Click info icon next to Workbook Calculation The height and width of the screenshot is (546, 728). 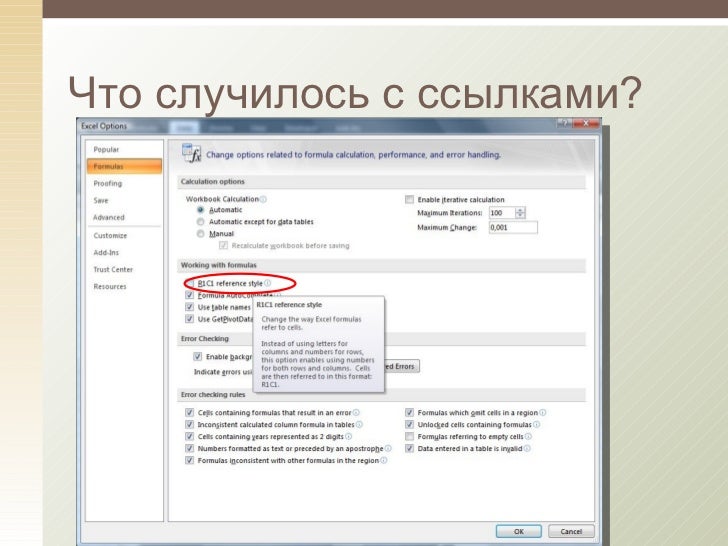263,199
